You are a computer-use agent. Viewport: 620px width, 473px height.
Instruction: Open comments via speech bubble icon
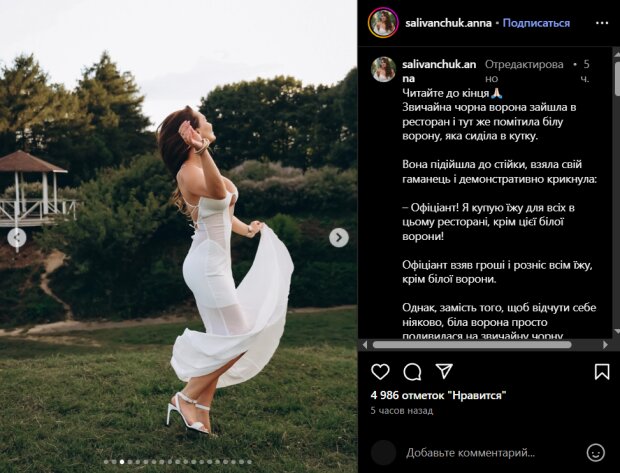click(x=412, y=372)
